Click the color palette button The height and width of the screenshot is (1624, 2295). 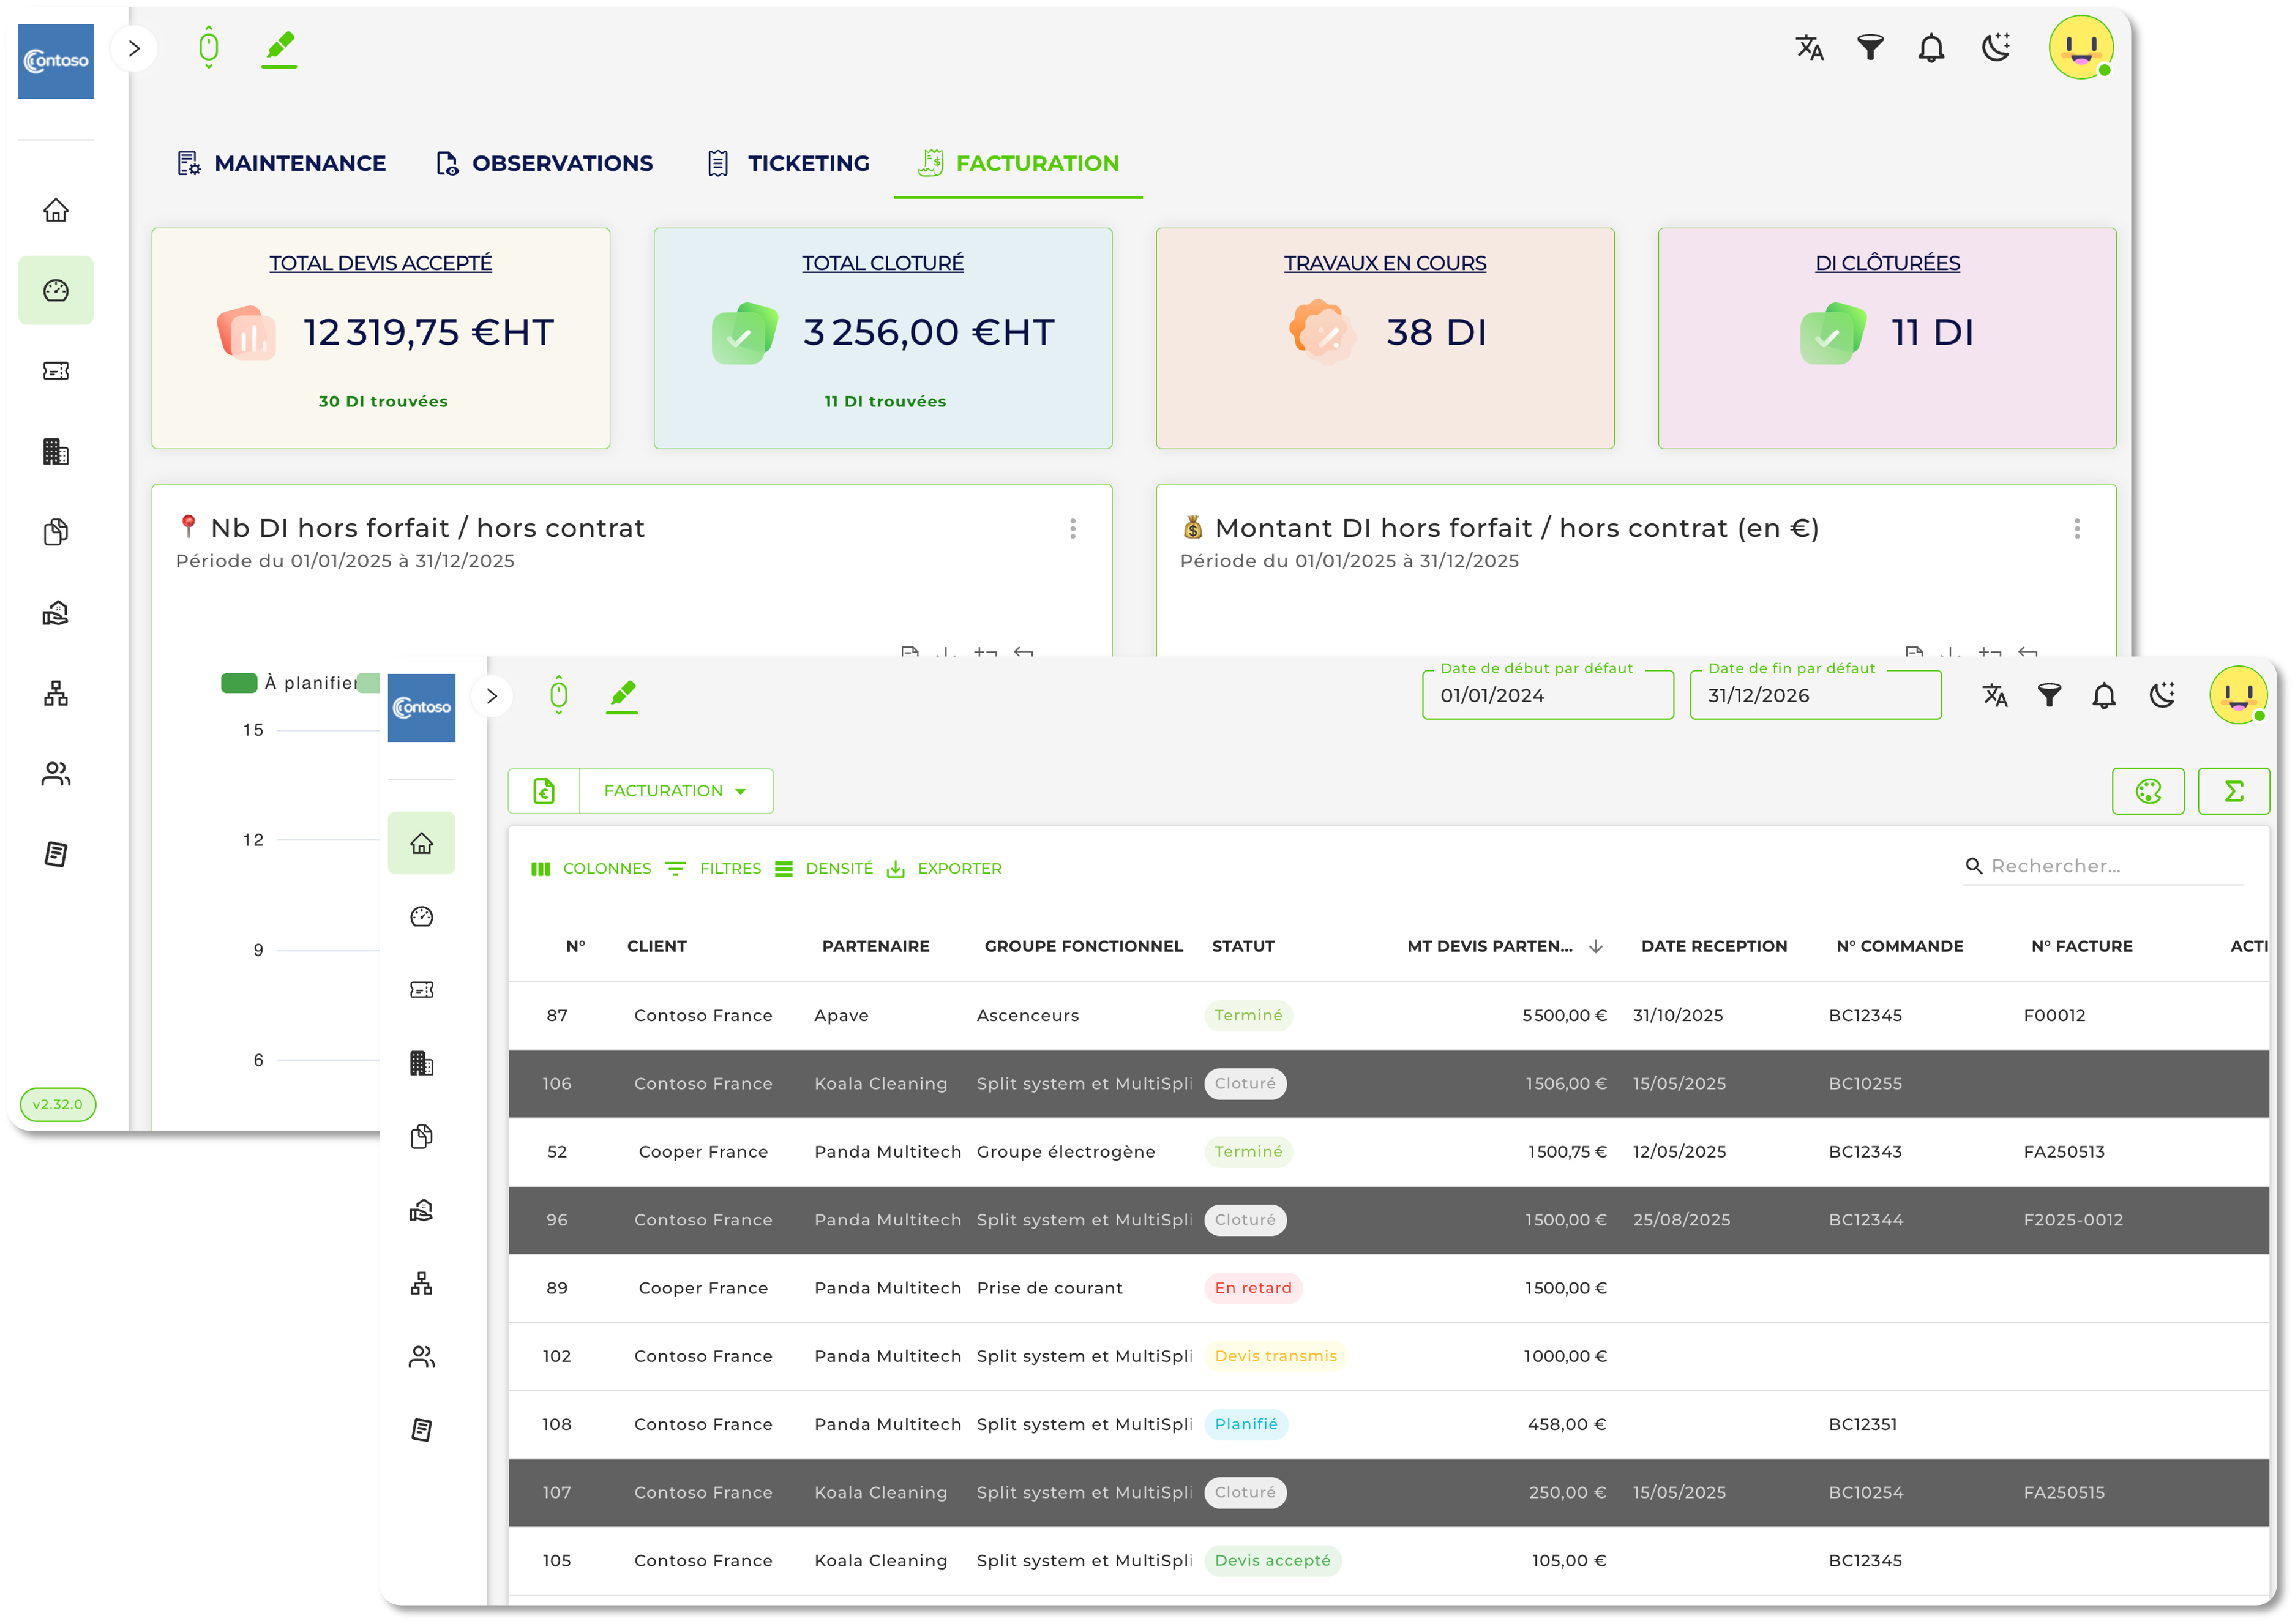(x=2147, y=791)
